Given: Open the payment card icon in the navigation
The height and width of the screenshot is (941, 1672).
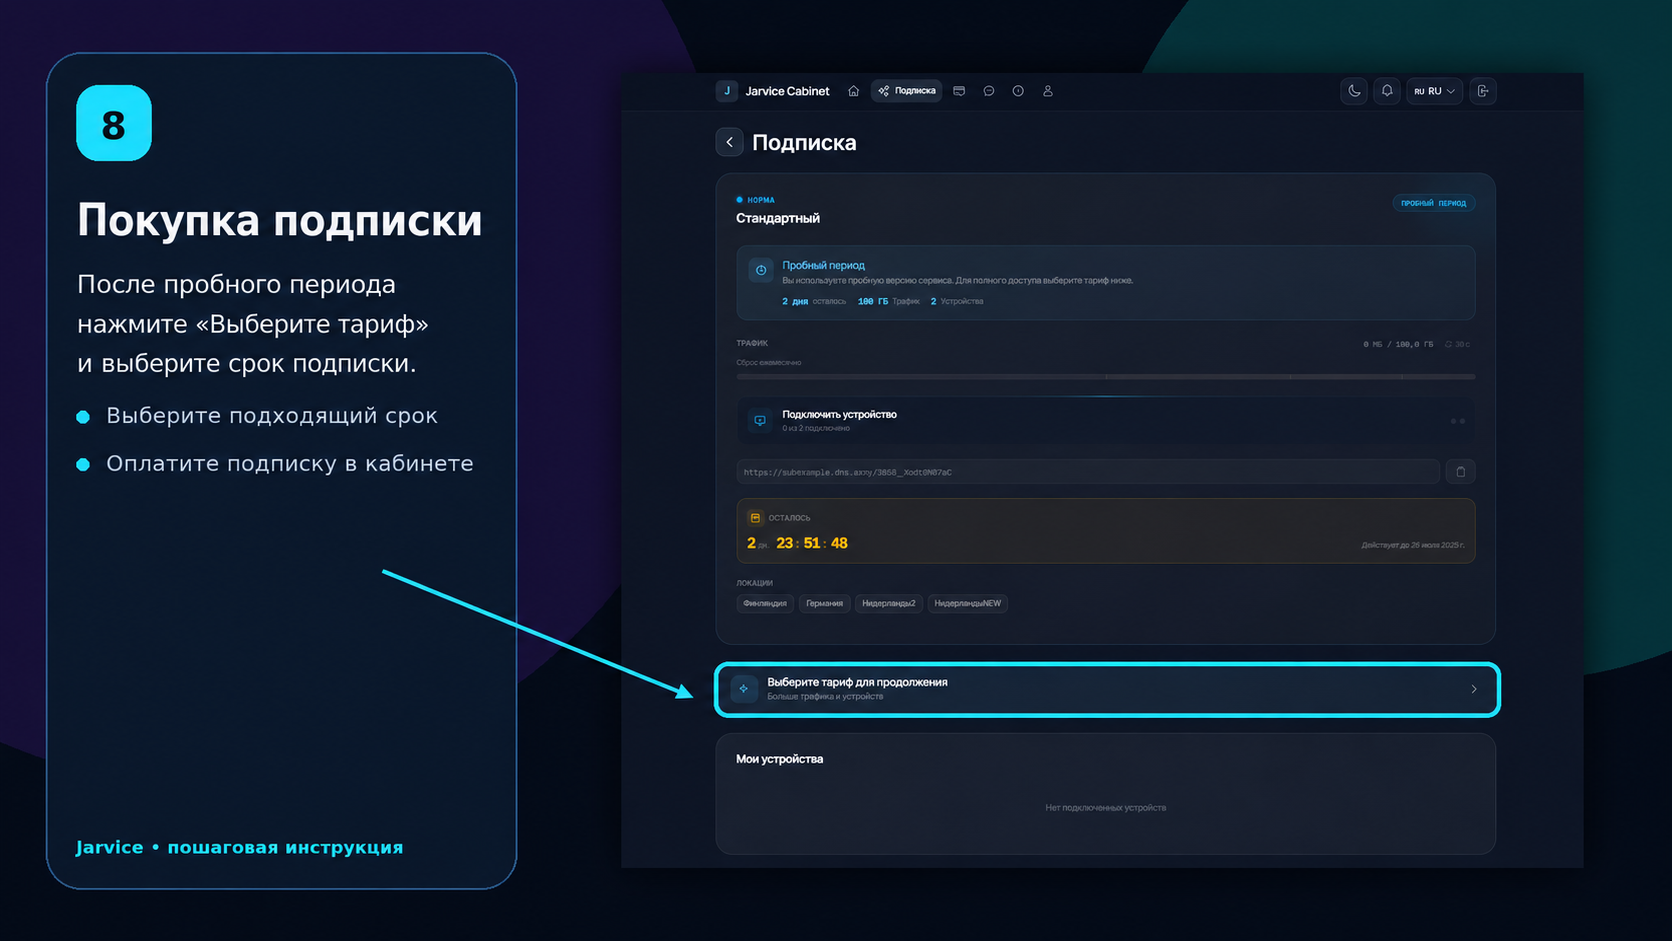Looking at the screenshot, I should pyautogui.click(x=959, y=91).
